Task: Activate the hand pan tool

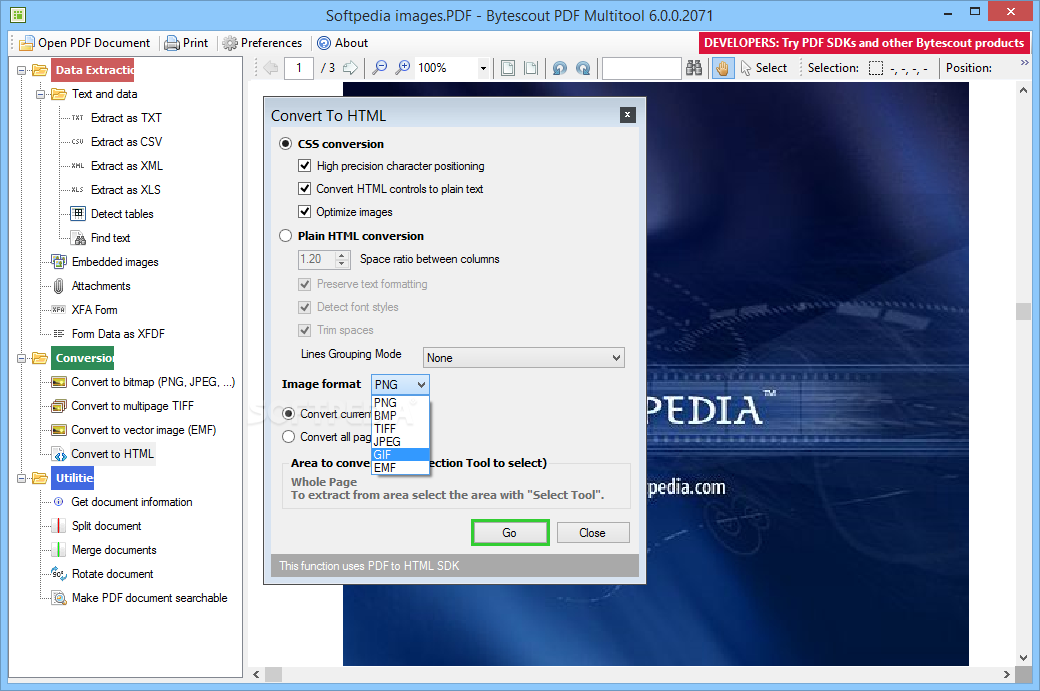Action: [x=722, y=68]
